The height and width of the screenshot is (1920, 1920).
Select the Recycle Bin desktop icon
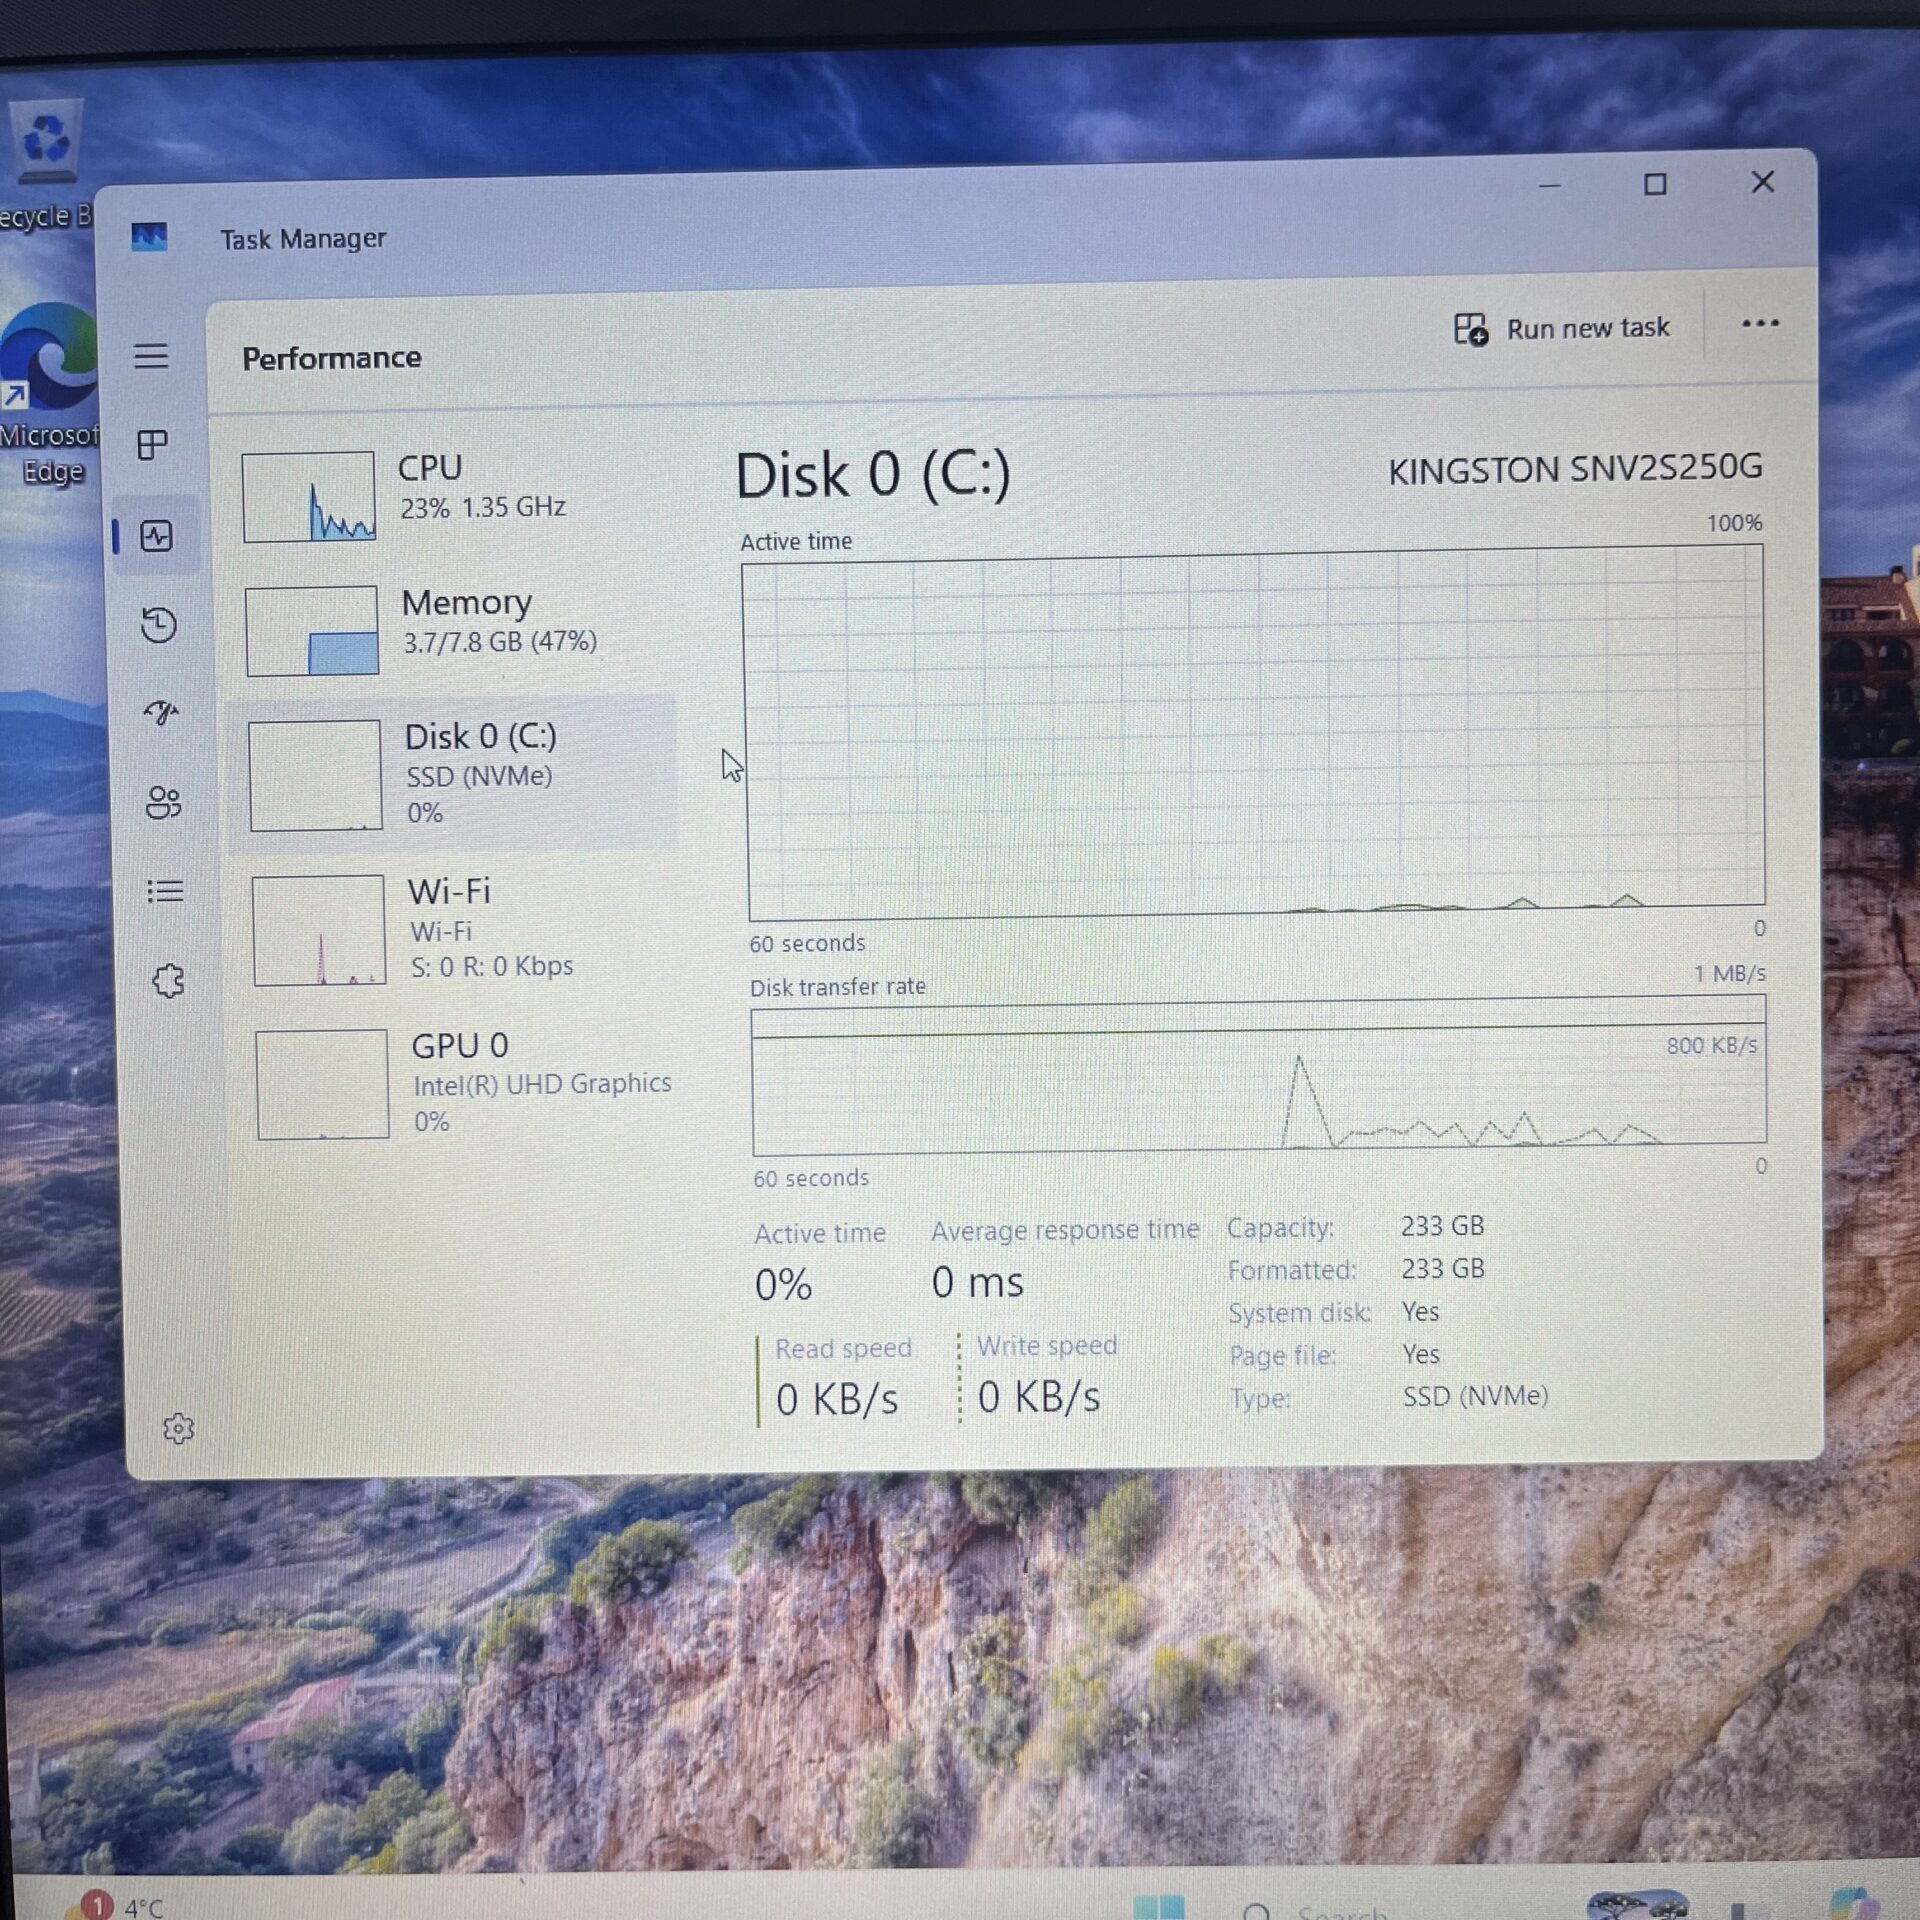[x=44, y=165]
